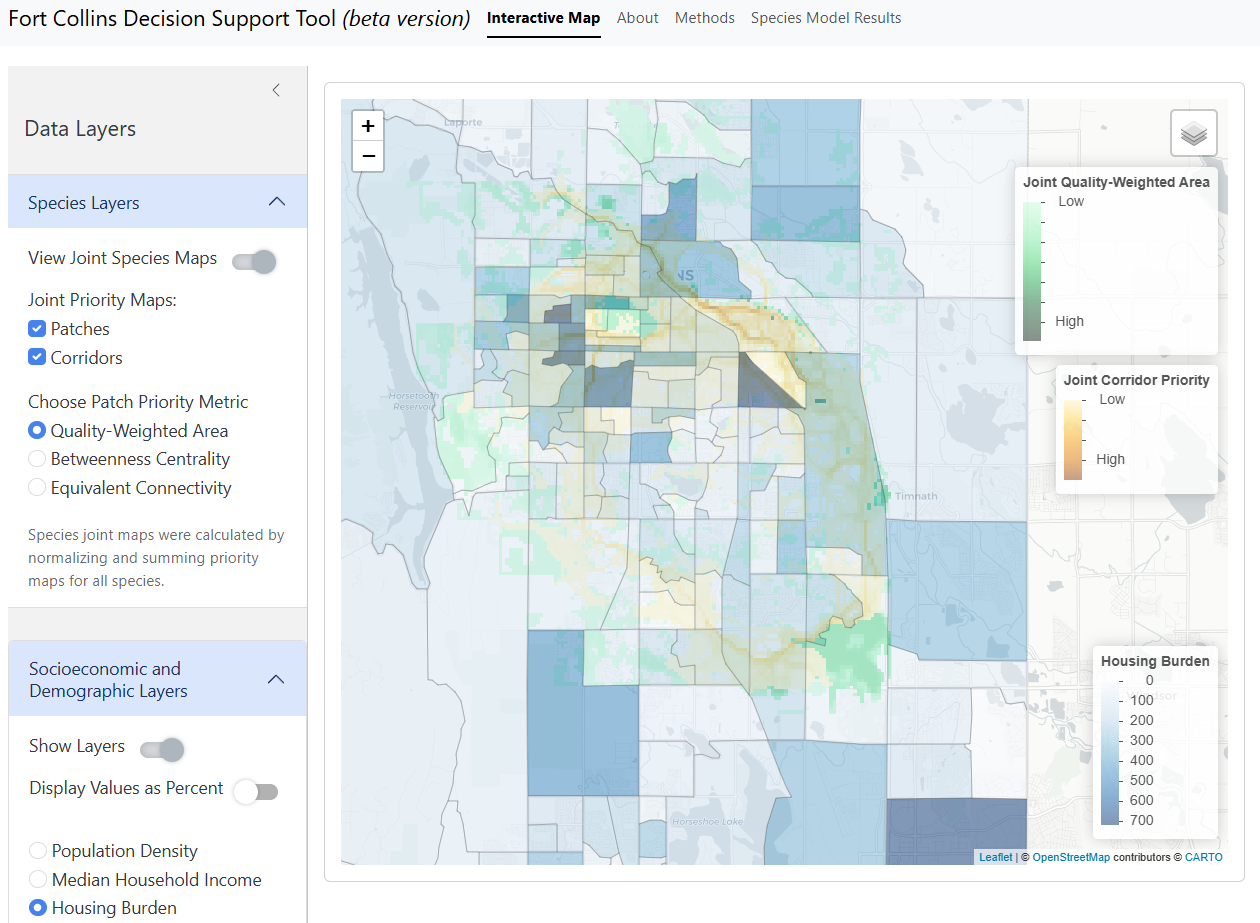1260x923 pixels.
Task: Collapse the Socioeconomic and Demographic Layers section
Action: 276,678
